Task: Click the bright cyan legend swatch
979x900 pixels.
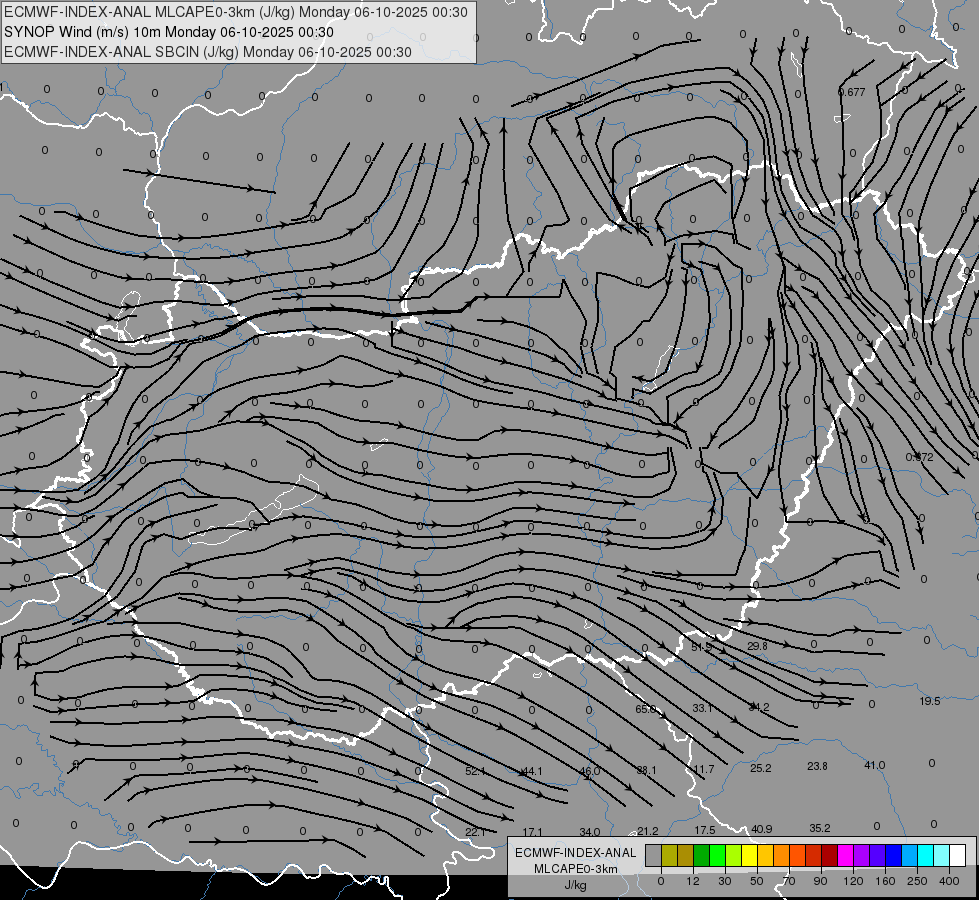Action: coord(926,855)
